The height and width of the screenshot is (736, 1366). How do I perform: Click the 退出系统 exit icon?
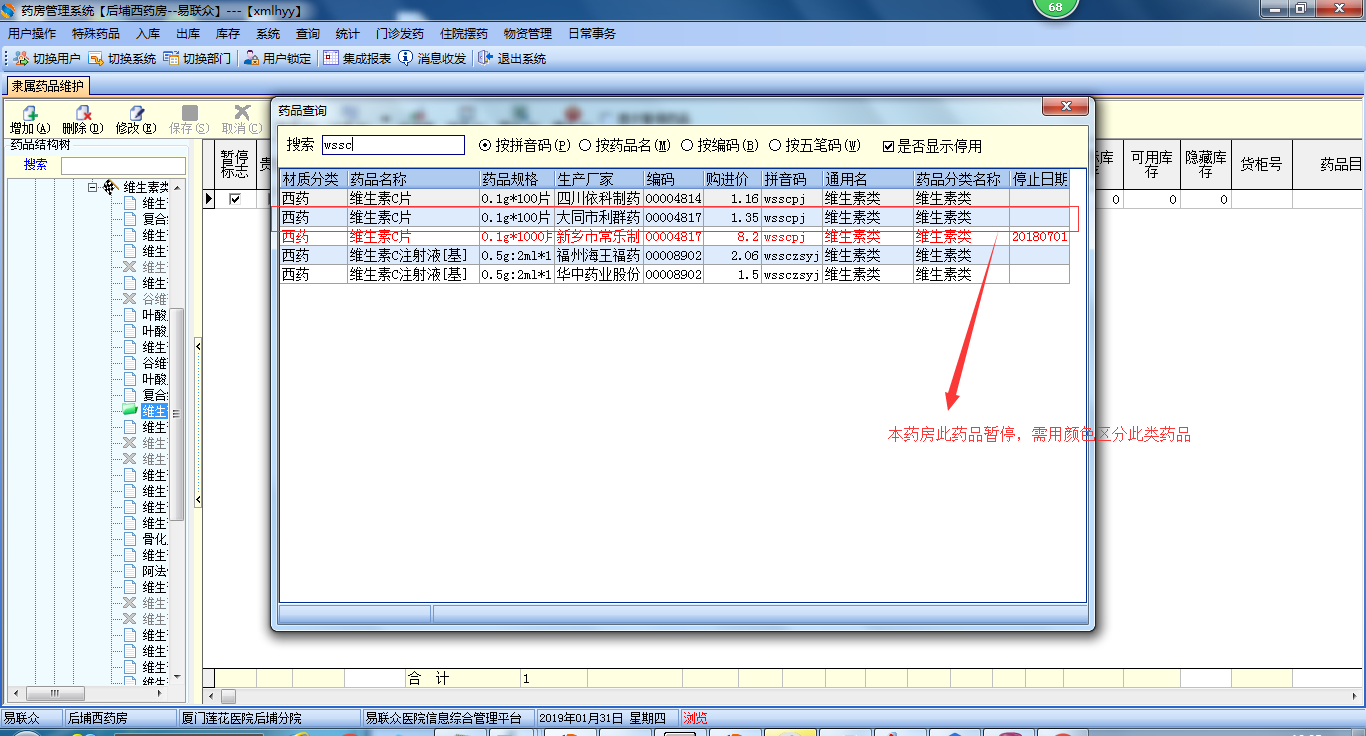[486, 58]
